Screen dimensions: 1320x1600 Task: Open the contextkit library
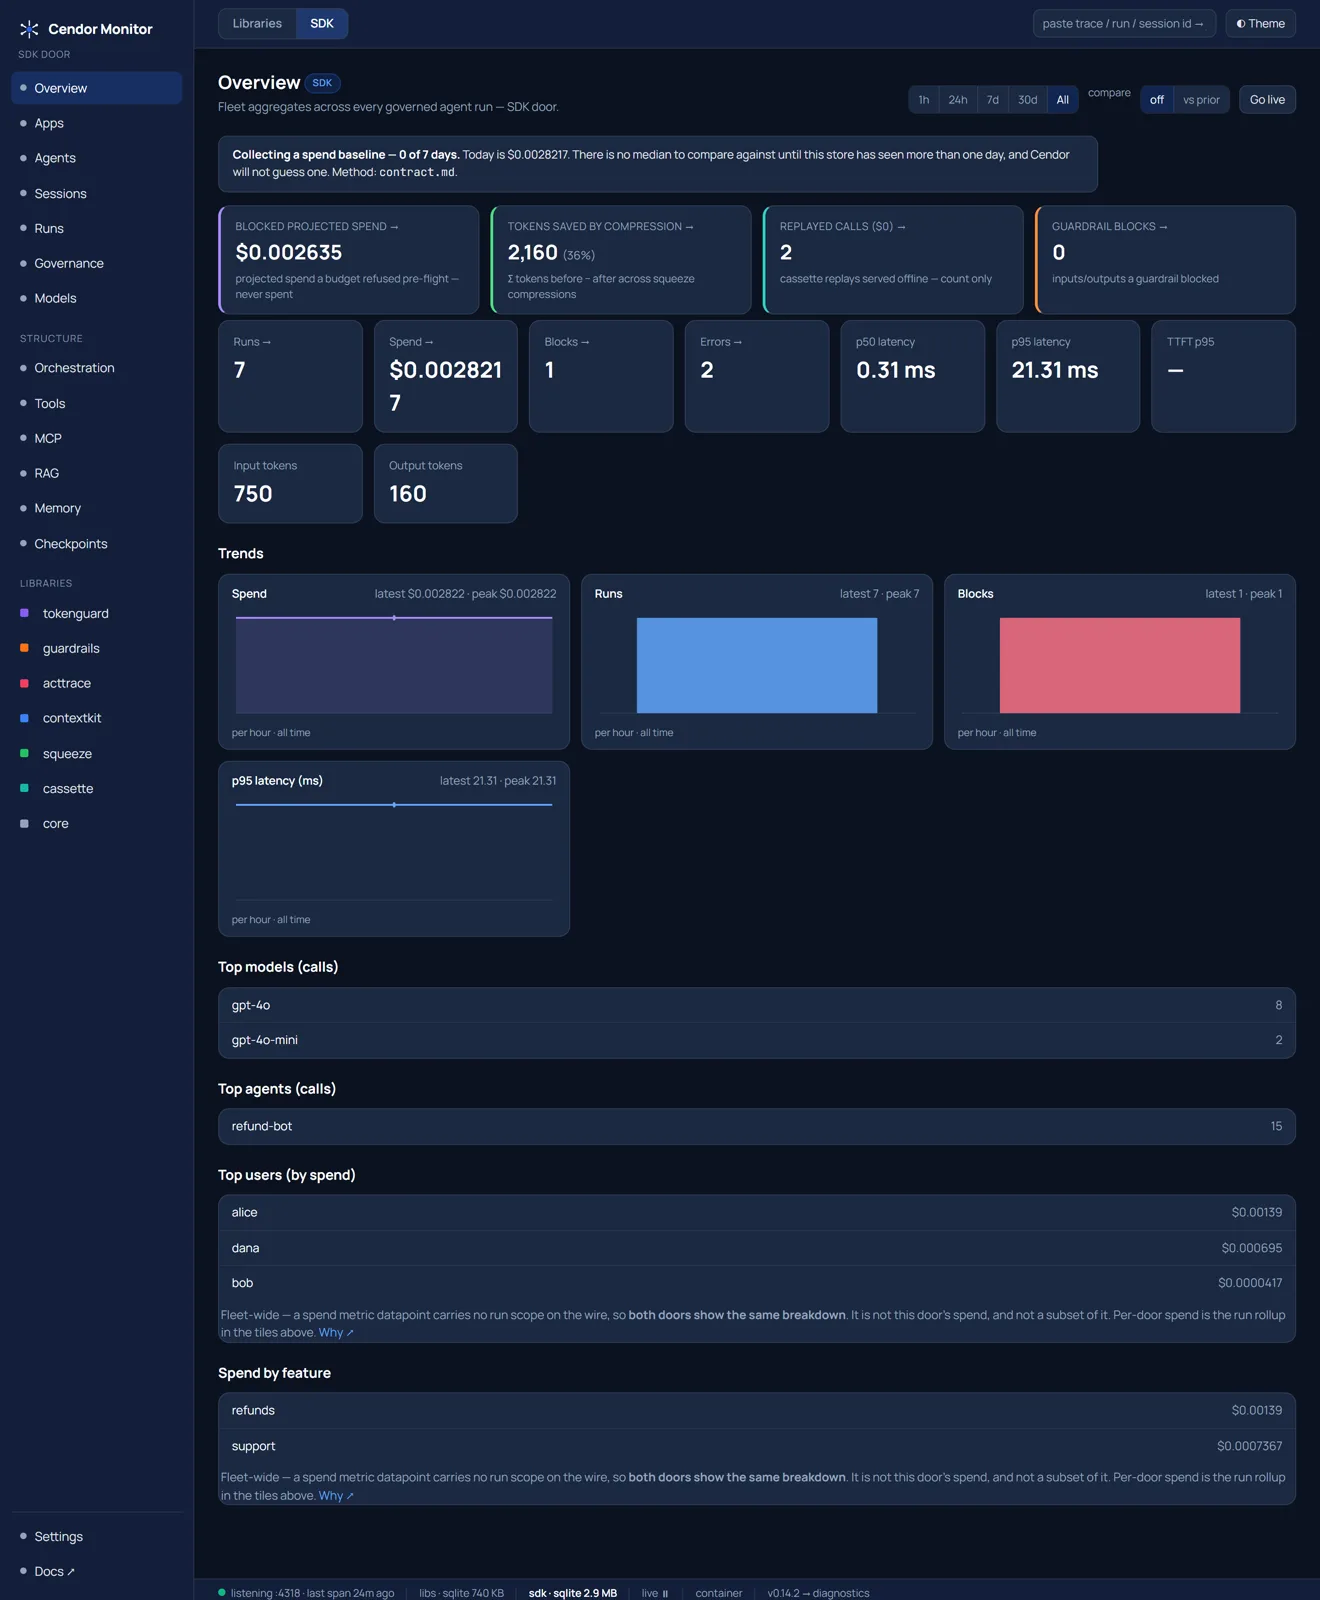96,718
